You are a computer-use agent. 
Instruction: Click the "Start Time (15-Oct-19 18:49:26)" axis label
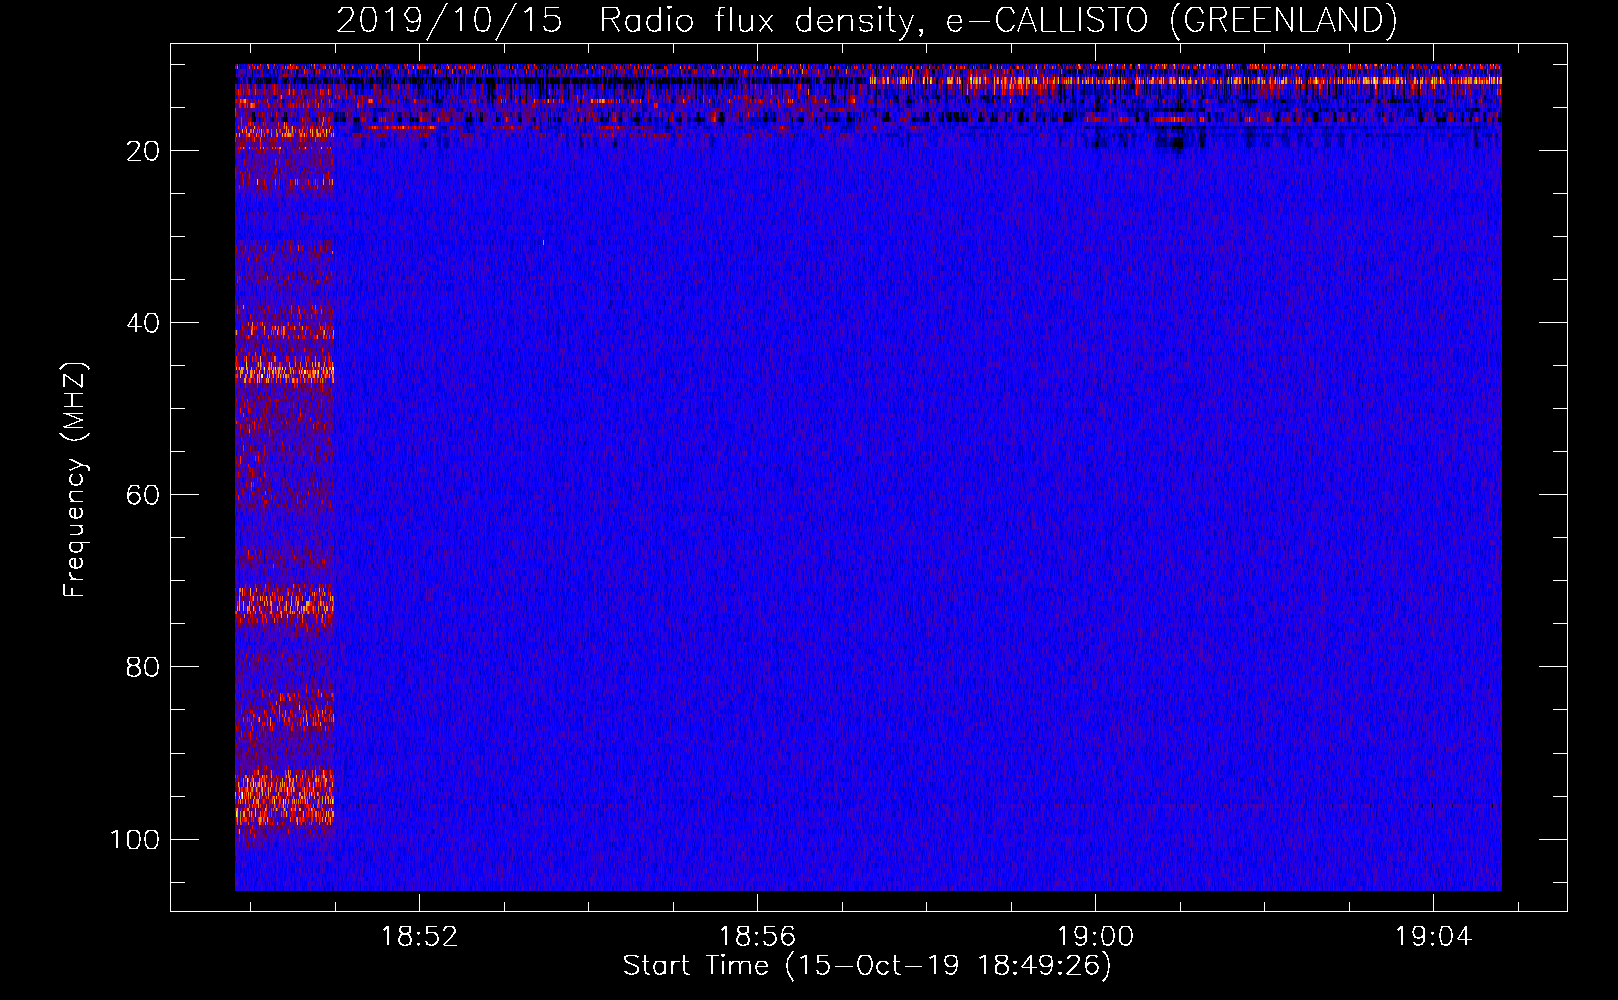pos(867,966)
